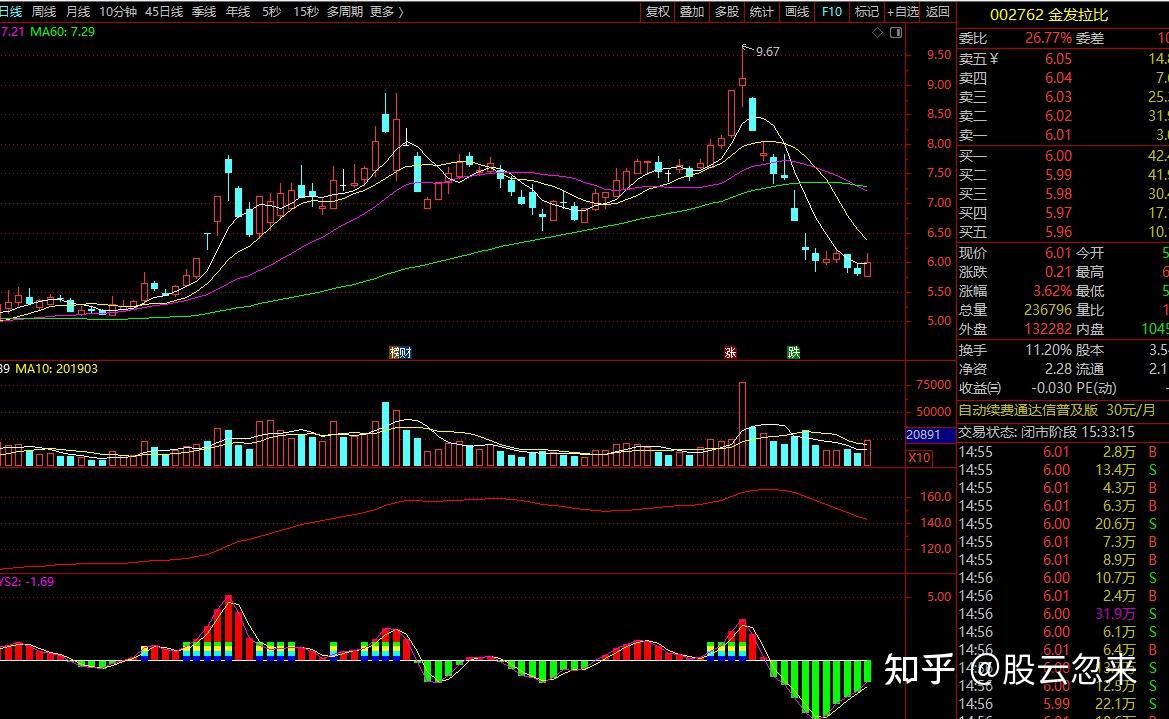Add stock via +自选 button
1169x719 pixels.
pyautogui.click(x=901, y=12)
